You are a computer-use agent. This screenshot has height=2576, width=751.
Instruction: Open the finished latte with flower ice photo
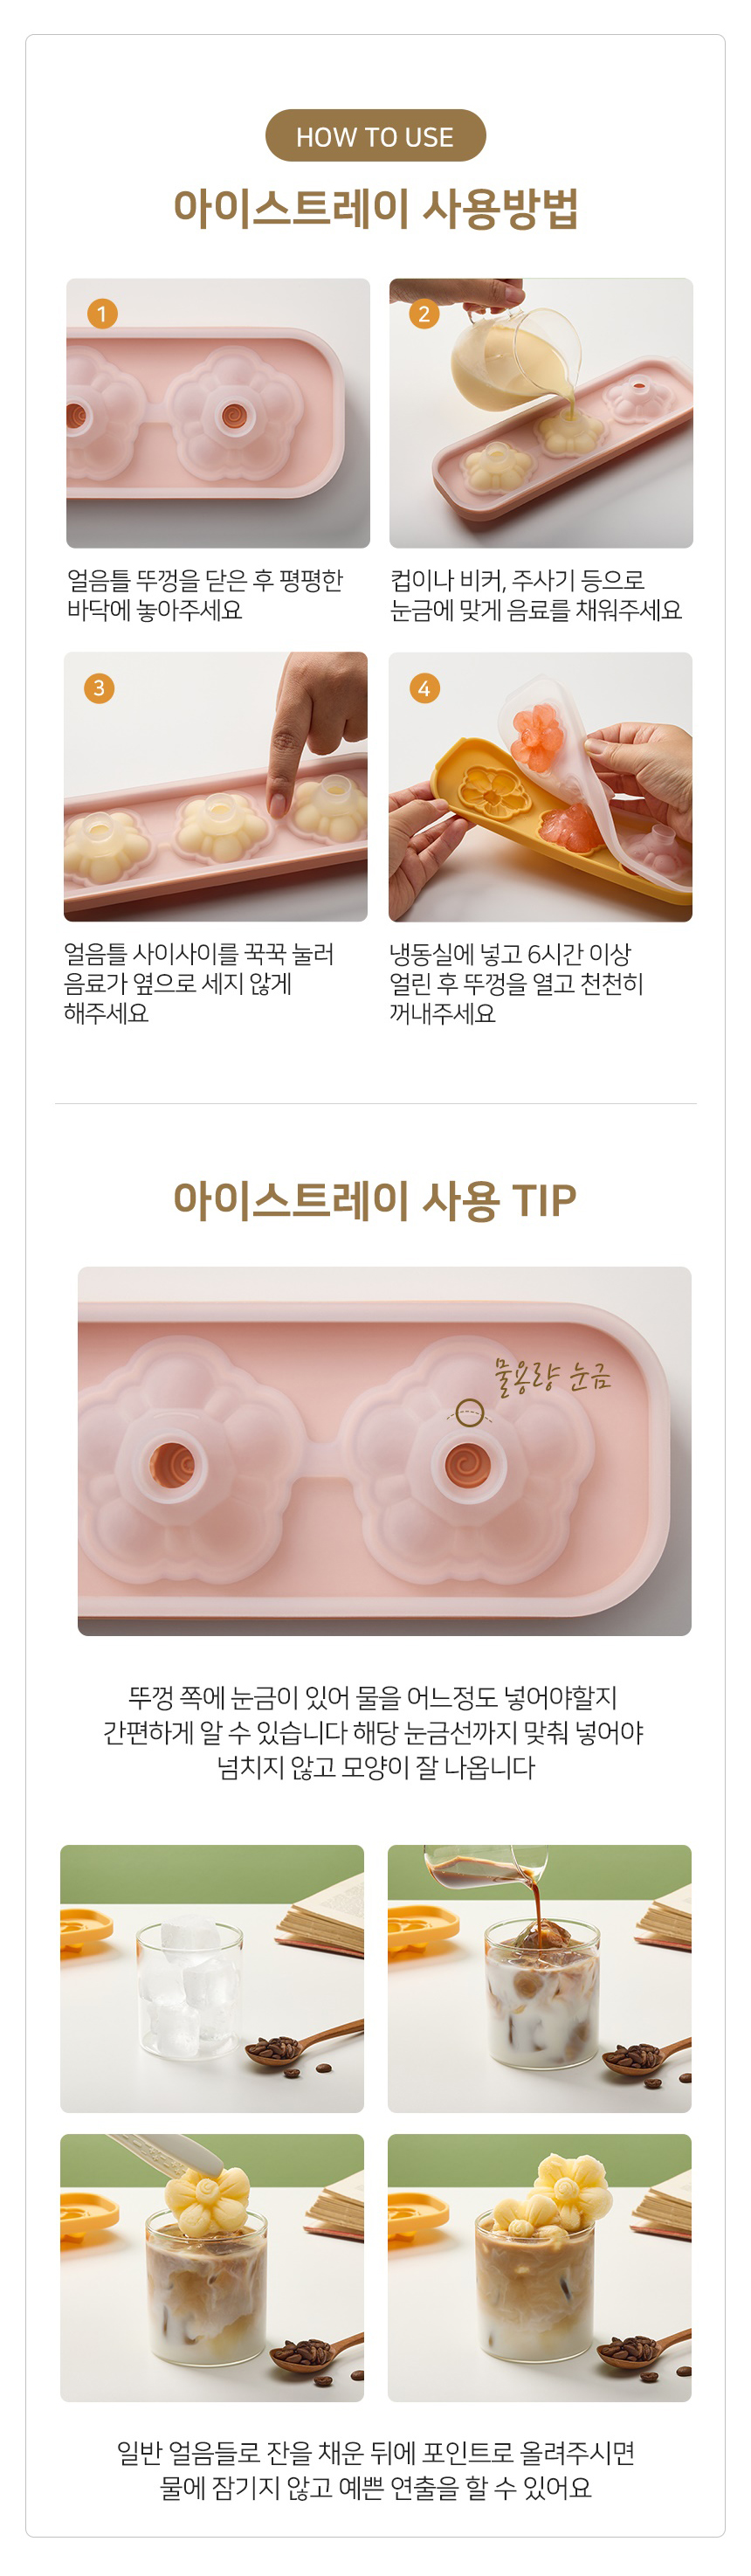[540, 2268]
